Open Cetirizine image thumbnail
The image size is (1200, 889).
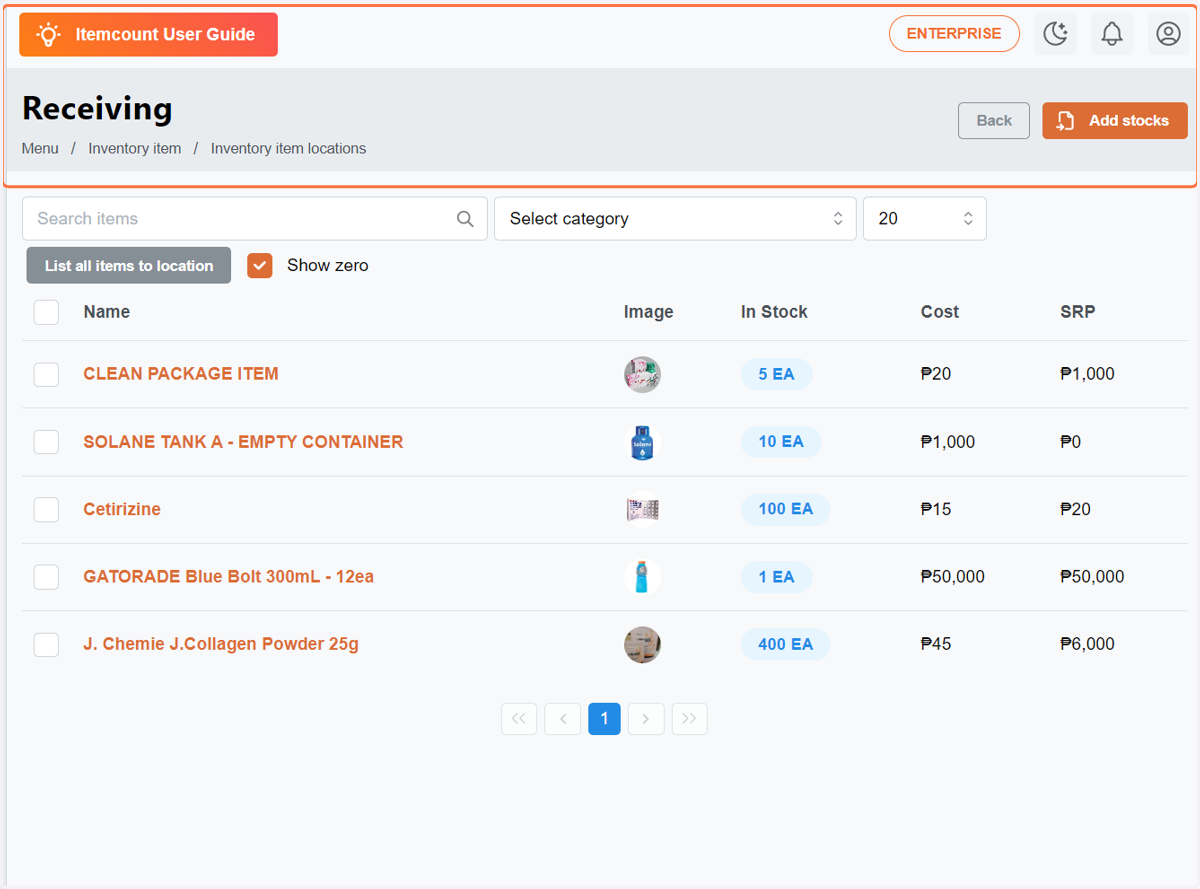[x=642, y=510]
